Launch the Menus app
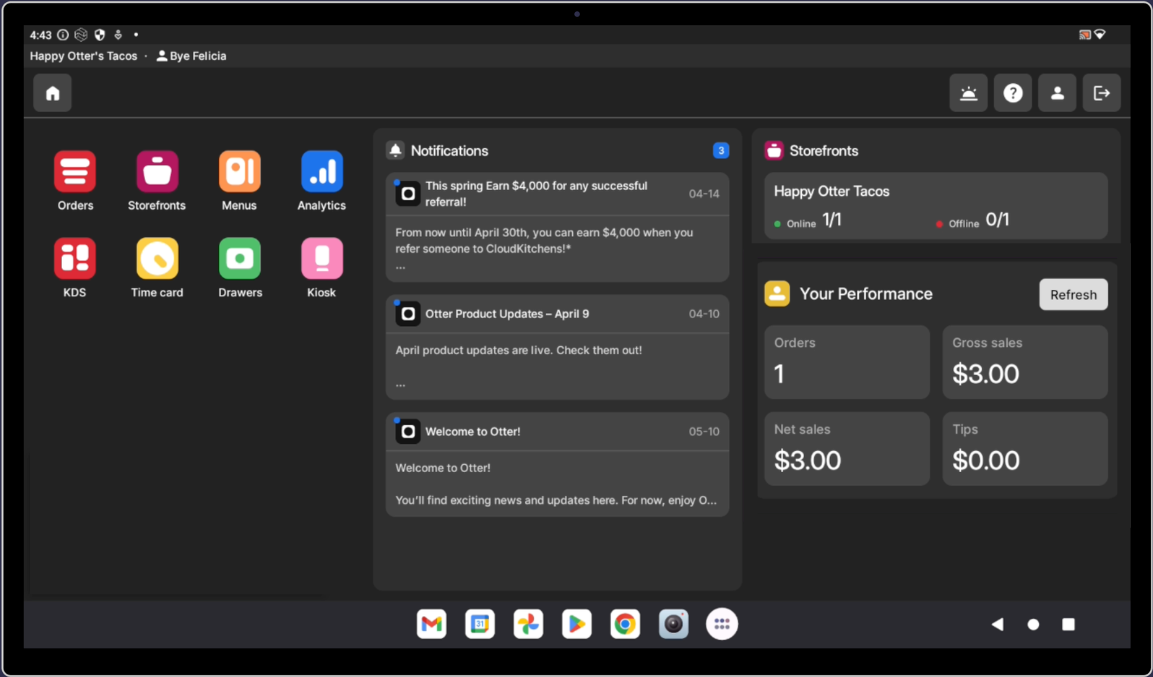 (239, 172)
